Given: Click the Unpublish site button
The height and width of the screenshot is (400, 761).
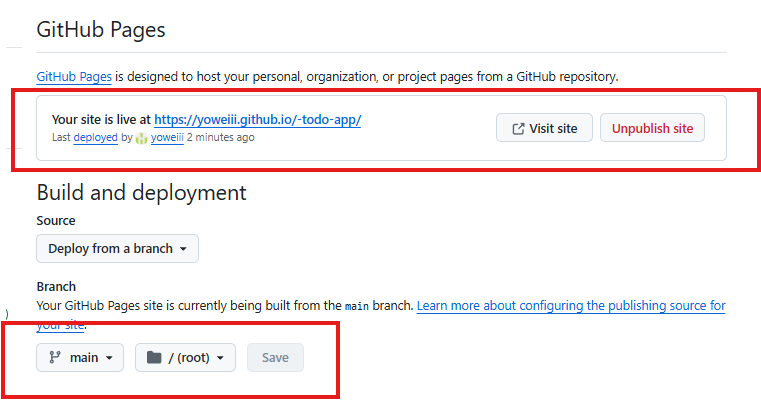Looking at the screenshot, I should click(652, 128).
